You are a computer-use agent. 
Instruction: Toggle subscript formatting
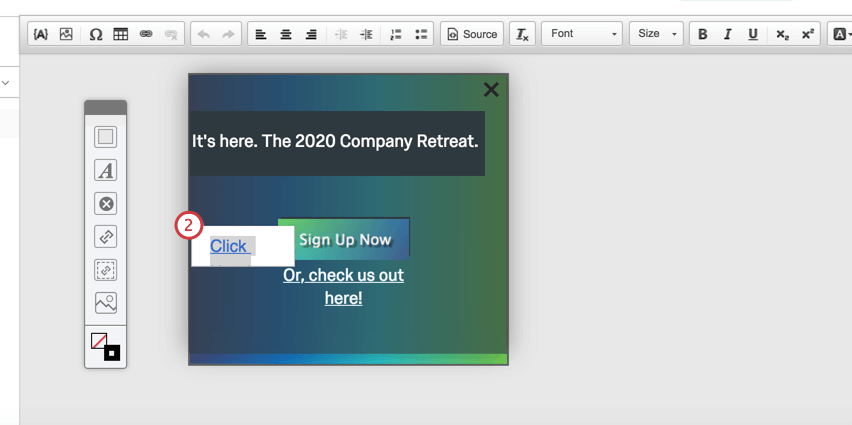pos(782,34)
